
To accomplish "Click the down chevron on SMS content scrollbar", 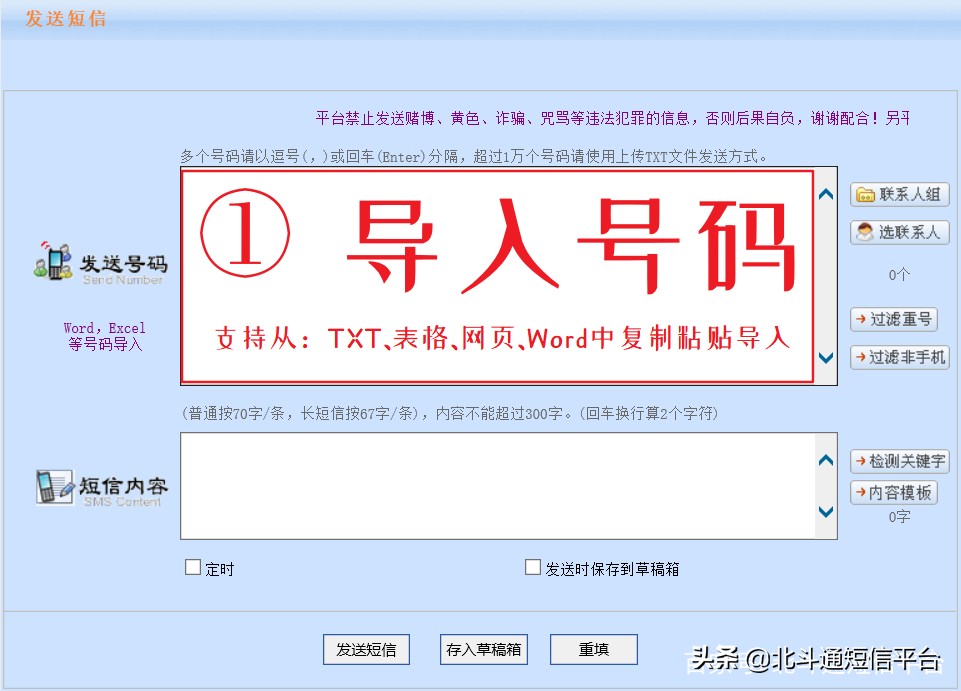I will pyautogui.click(x=826, y=511).
